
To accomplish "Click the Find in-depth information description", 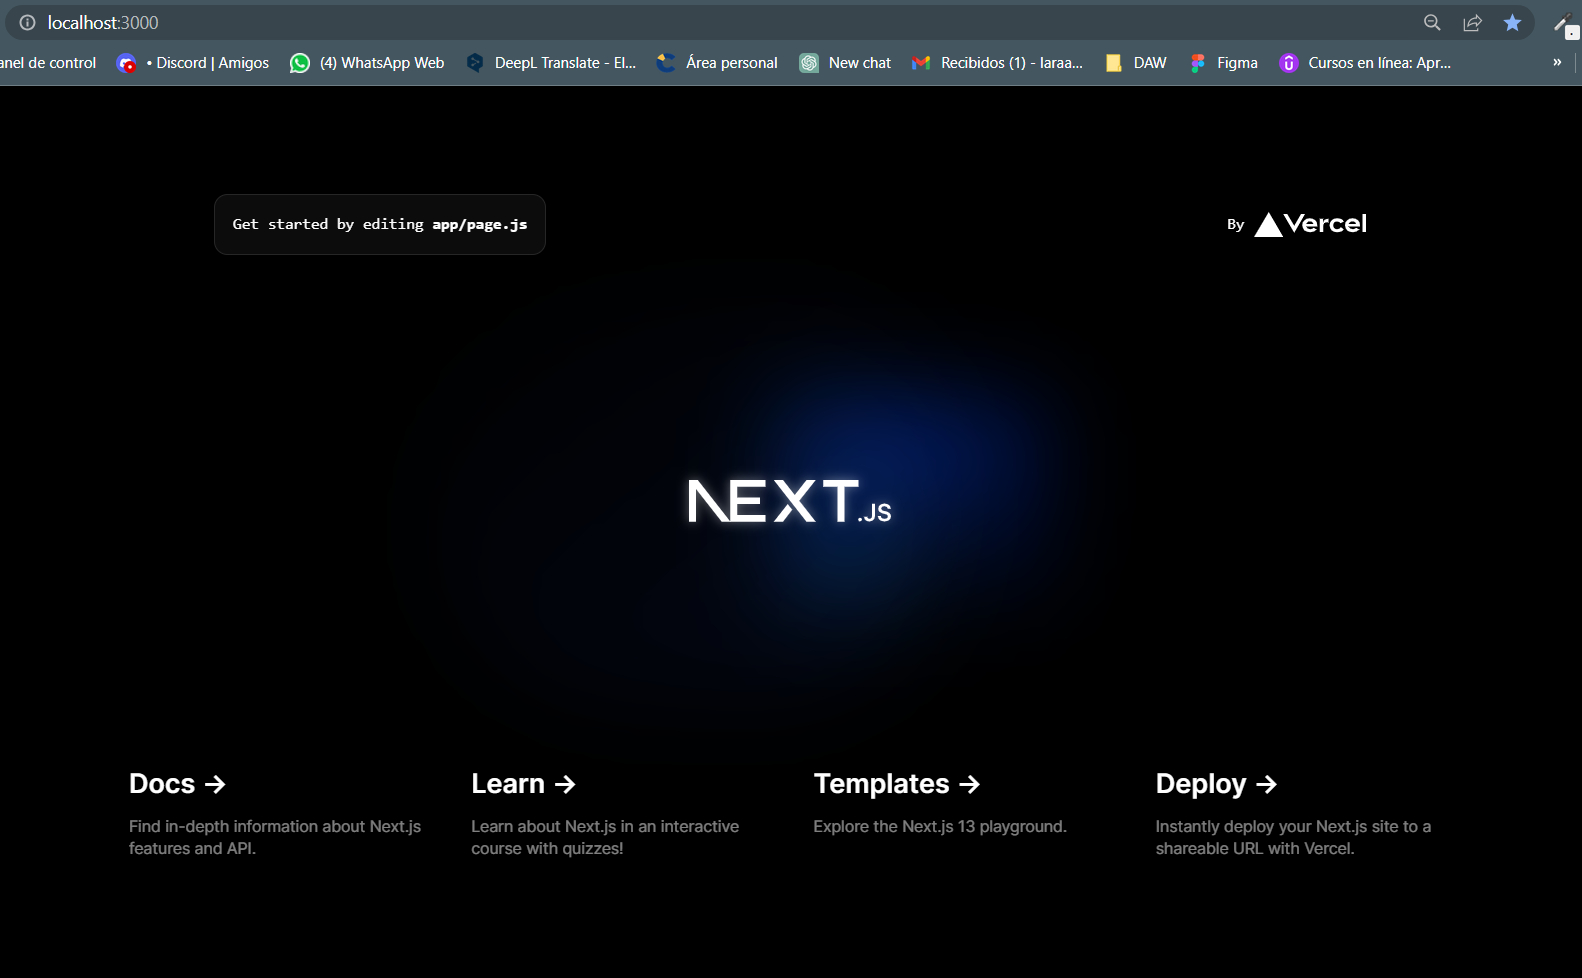I will (x=275, y=837).
